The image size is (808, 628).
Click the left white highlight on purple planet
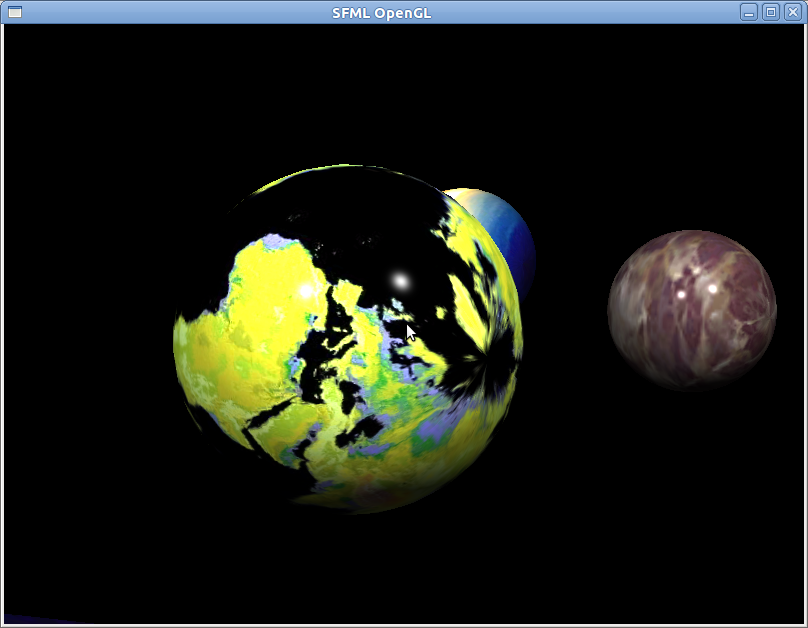[681, 295]
